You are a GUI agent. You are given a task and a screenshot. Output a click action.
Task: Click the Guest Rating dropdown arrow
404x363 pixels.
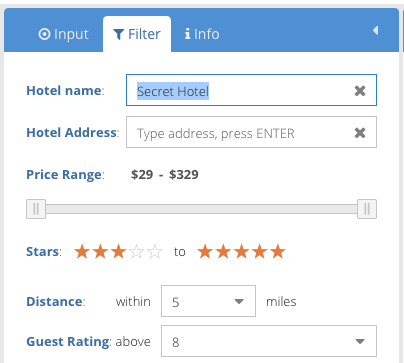(x=360, y=341)
